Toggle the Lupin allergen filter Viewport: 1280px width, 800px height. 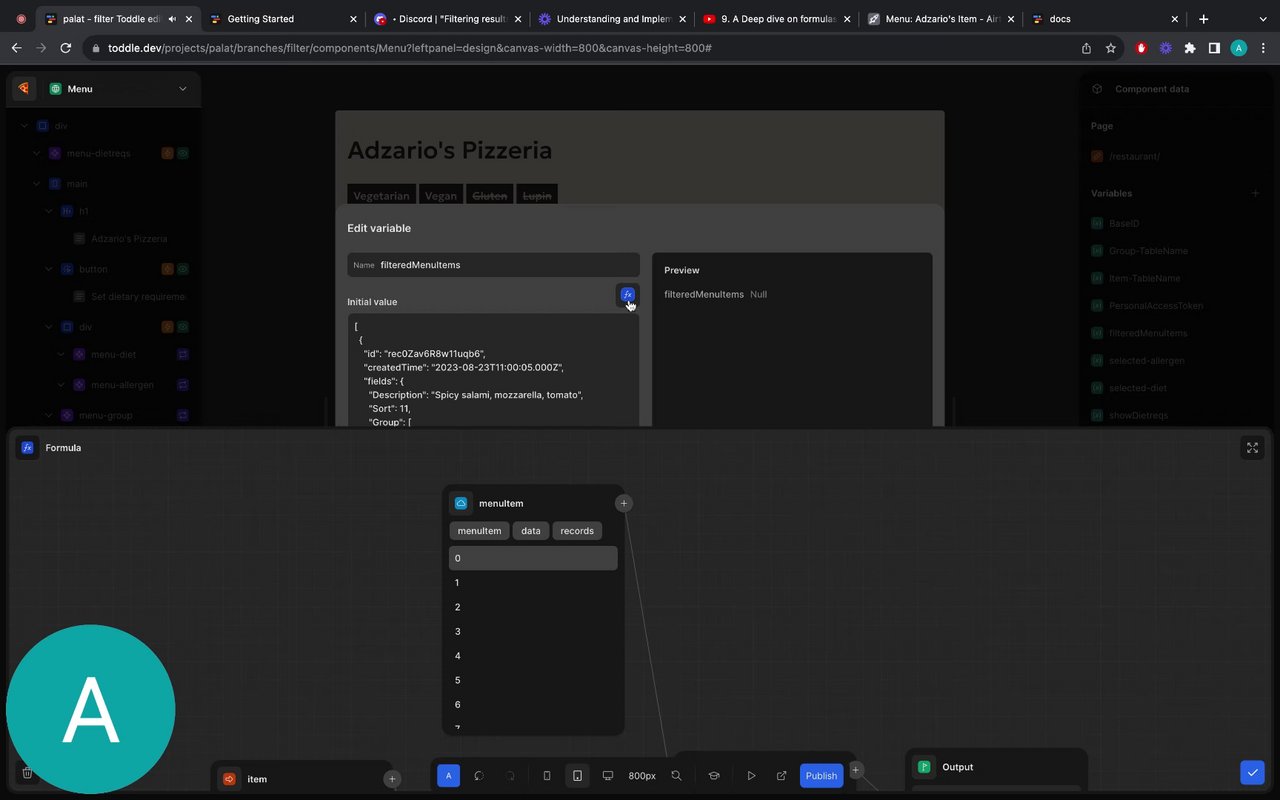pyautogui.click(x=537, y=196)
